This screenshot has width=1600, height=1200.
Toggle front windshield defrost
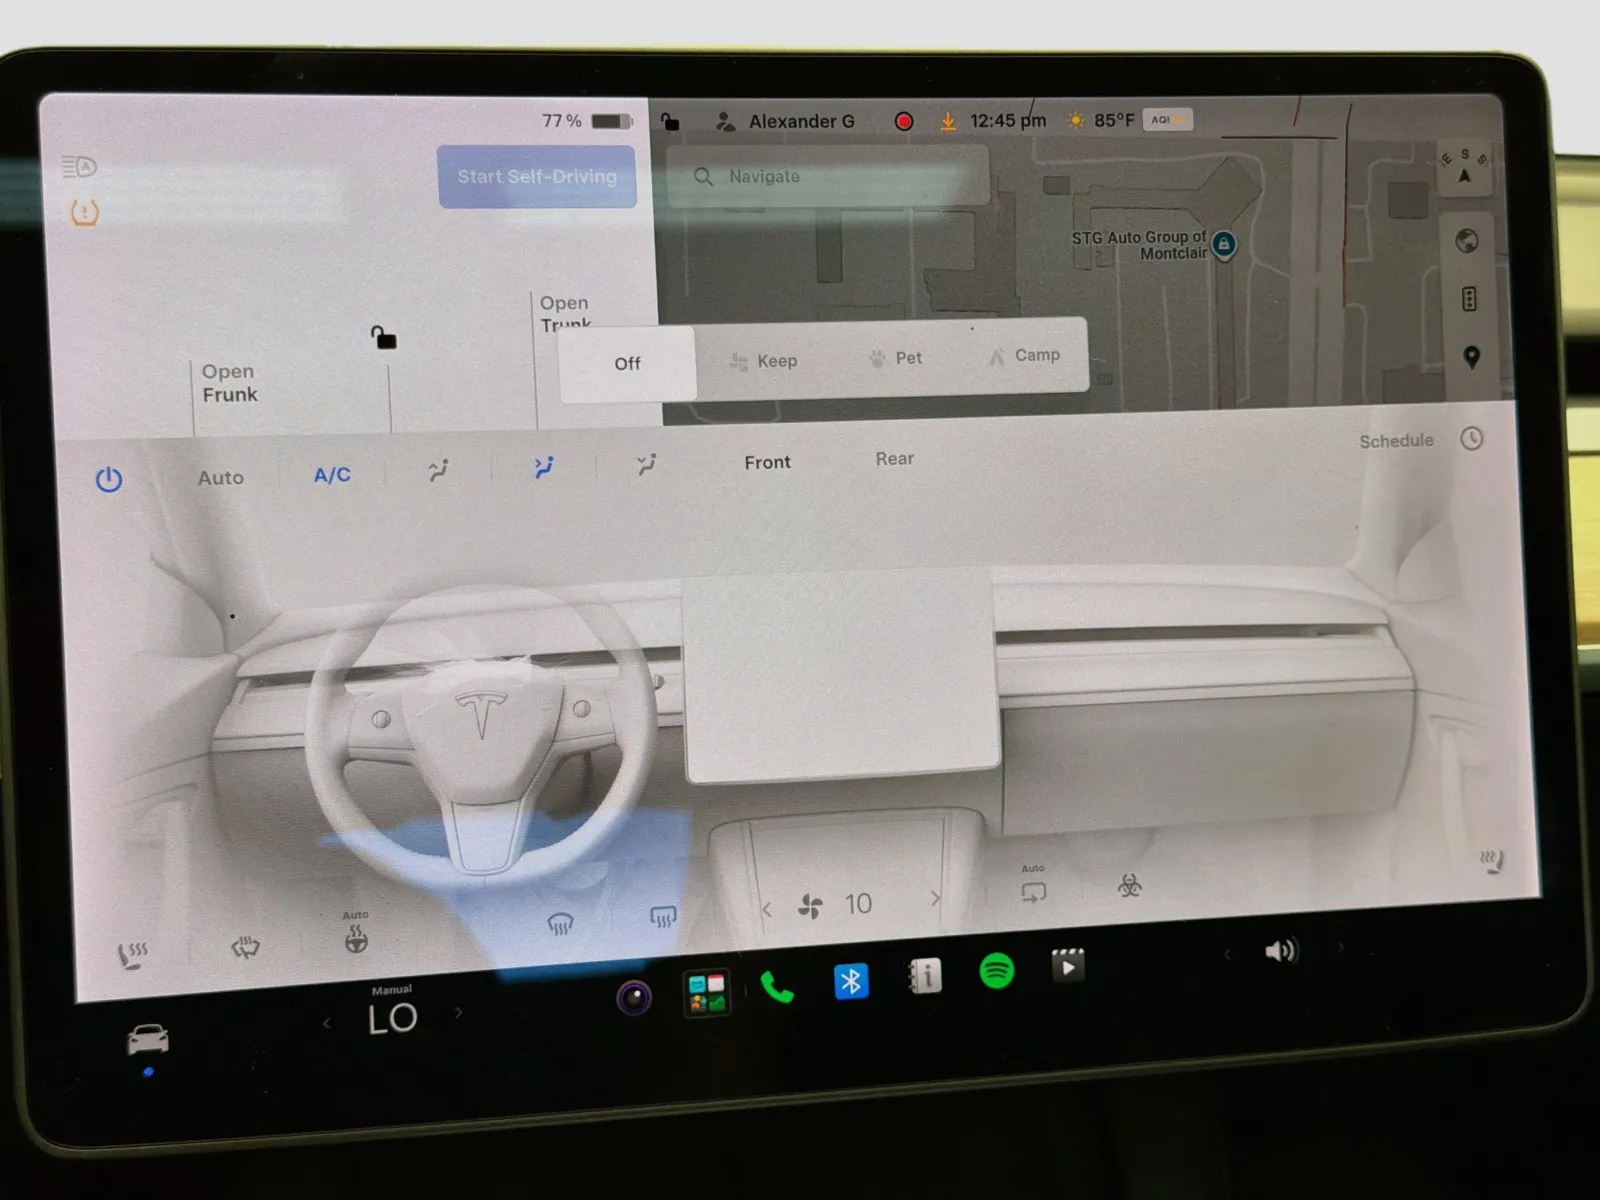[560, 924]
